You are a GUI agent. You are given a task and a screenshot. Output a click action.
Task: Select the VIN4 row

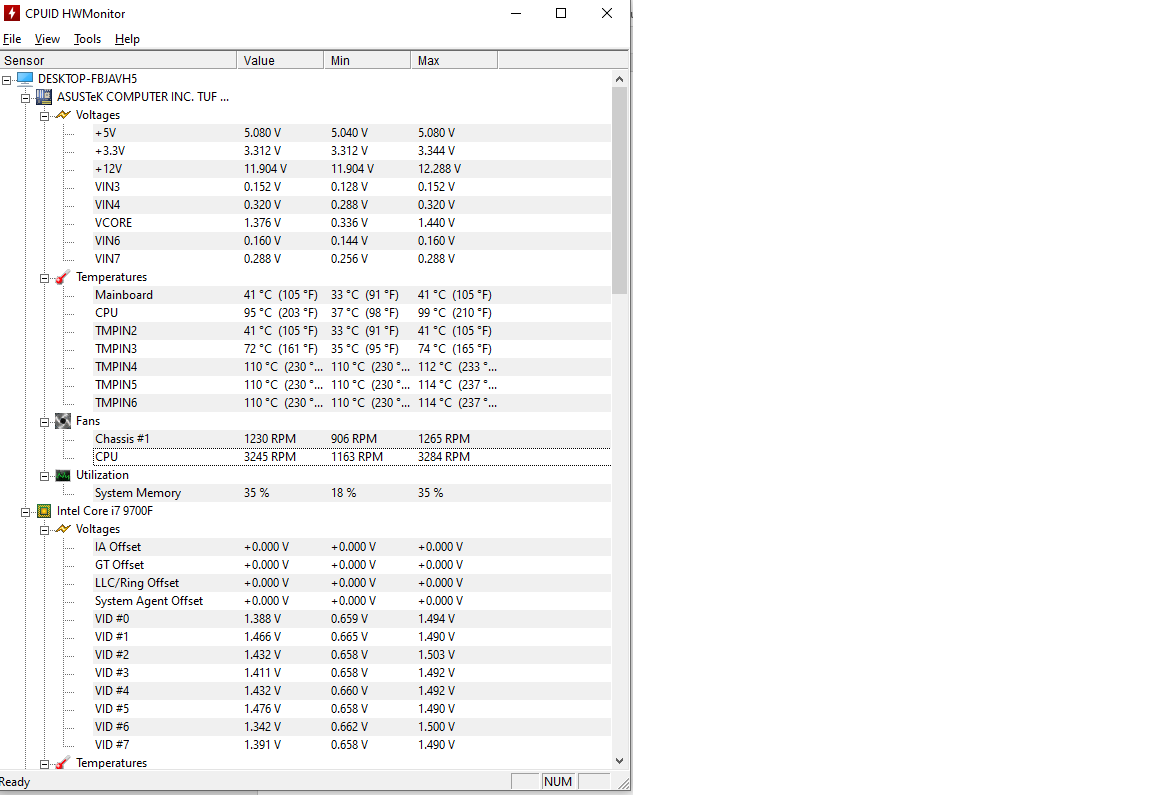pyautogui.click(x=351, y=205)
